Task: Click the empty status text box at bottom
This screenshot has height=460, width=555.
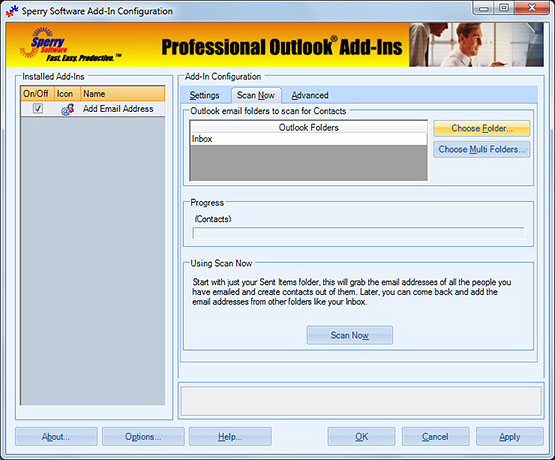Action: tap(361, 401)
